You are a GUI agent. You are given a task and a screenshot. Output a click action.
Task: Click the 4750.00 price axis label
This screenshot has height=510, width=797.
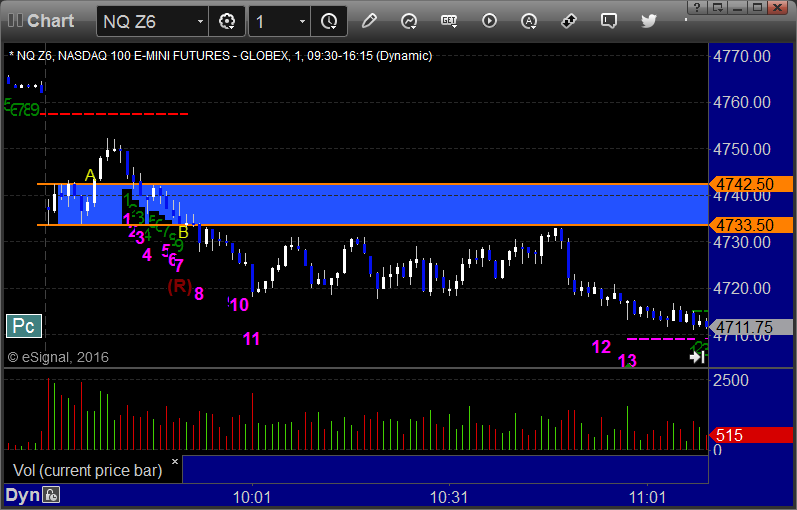pos(742,149)
